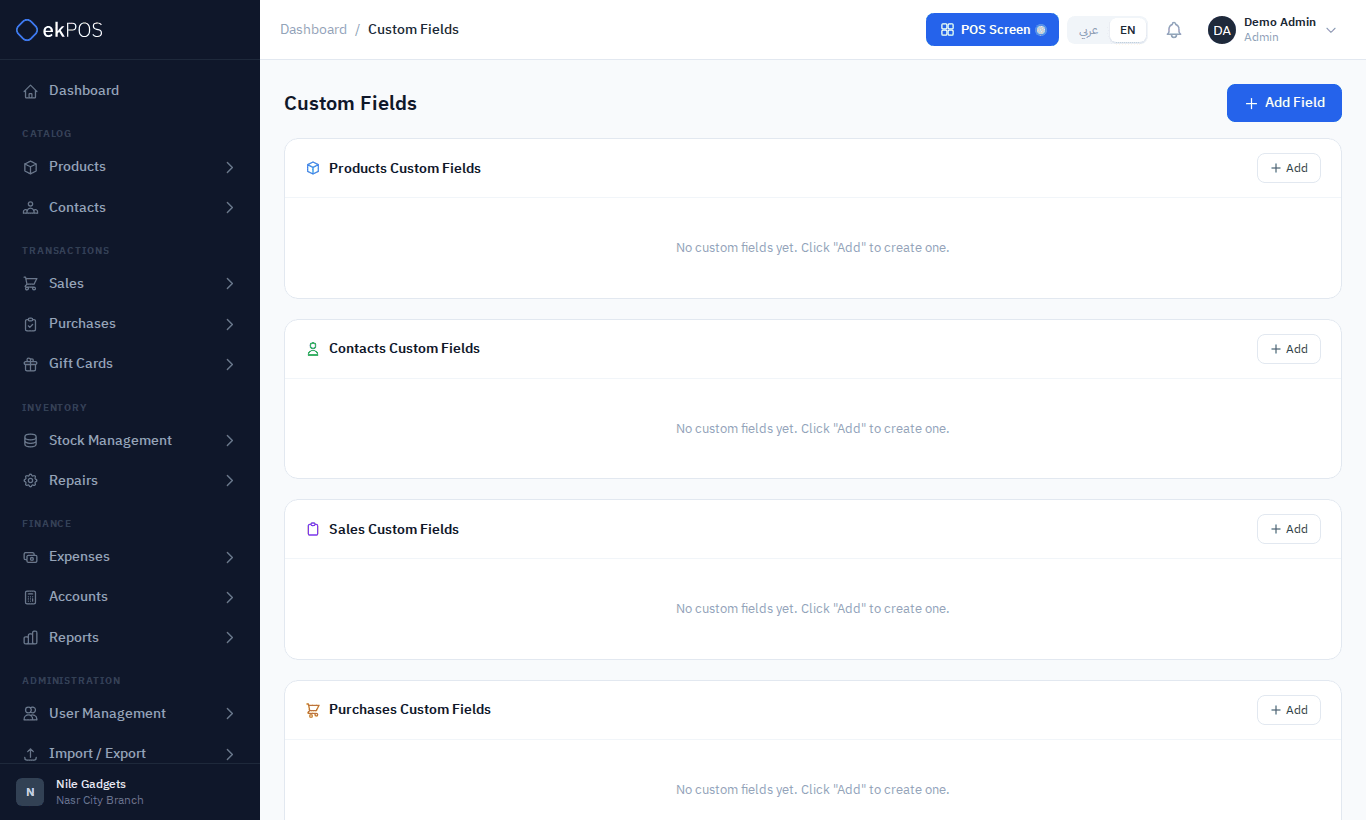Add a Products custom field
This screenshot has width=1366, height=820.
coord(1289,168)
